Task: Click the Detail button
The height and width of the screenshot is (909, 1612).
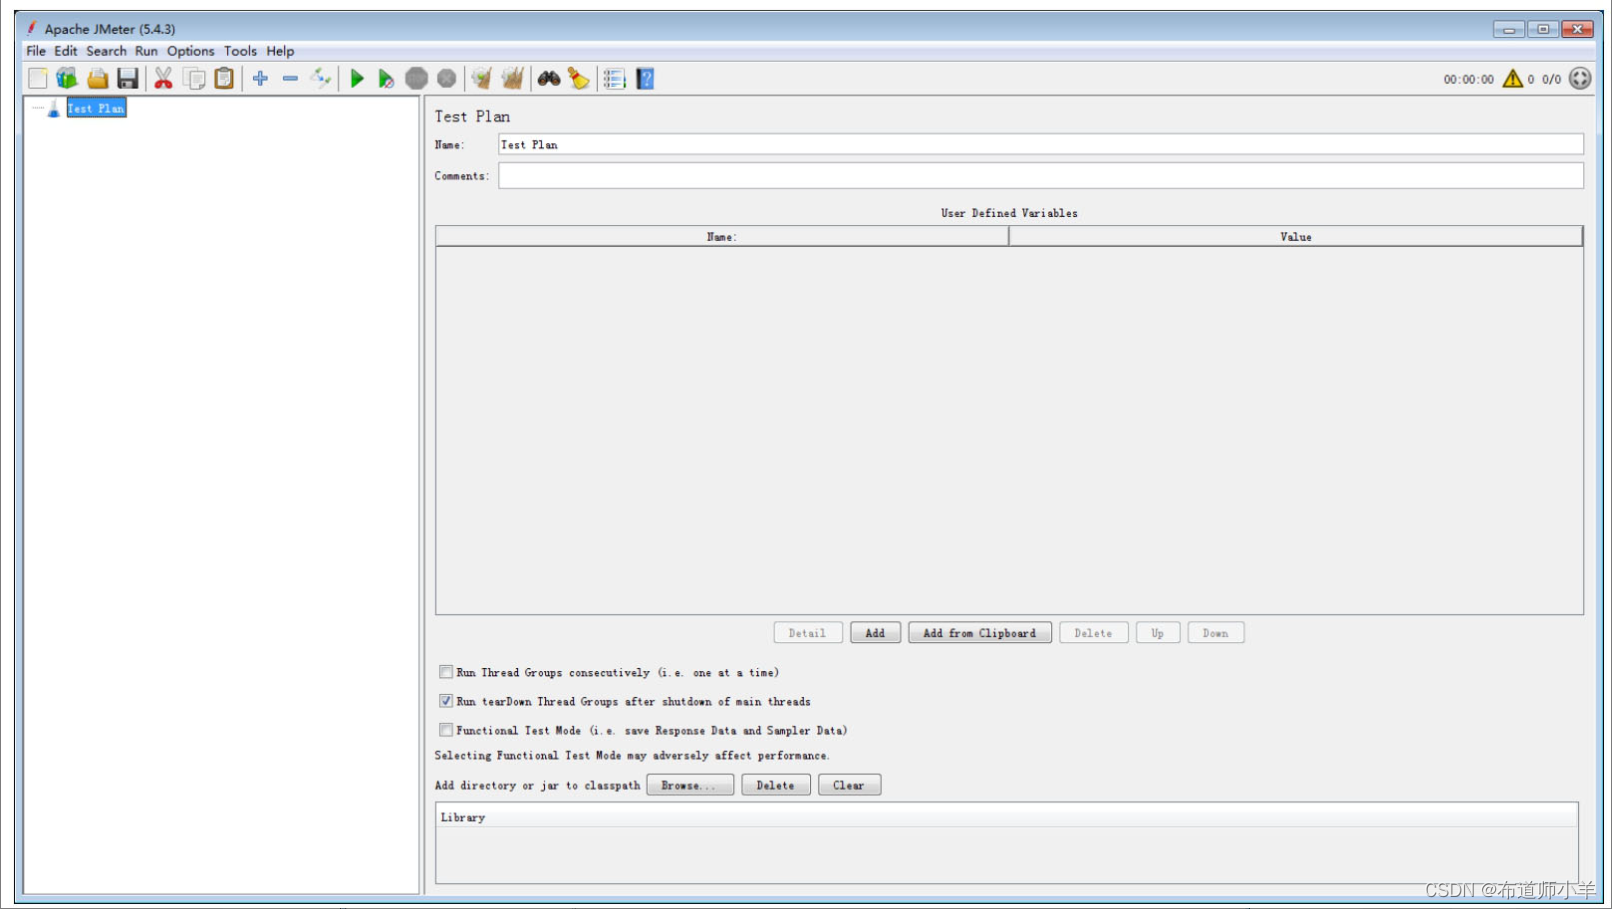Action: [x=807, y=633]
